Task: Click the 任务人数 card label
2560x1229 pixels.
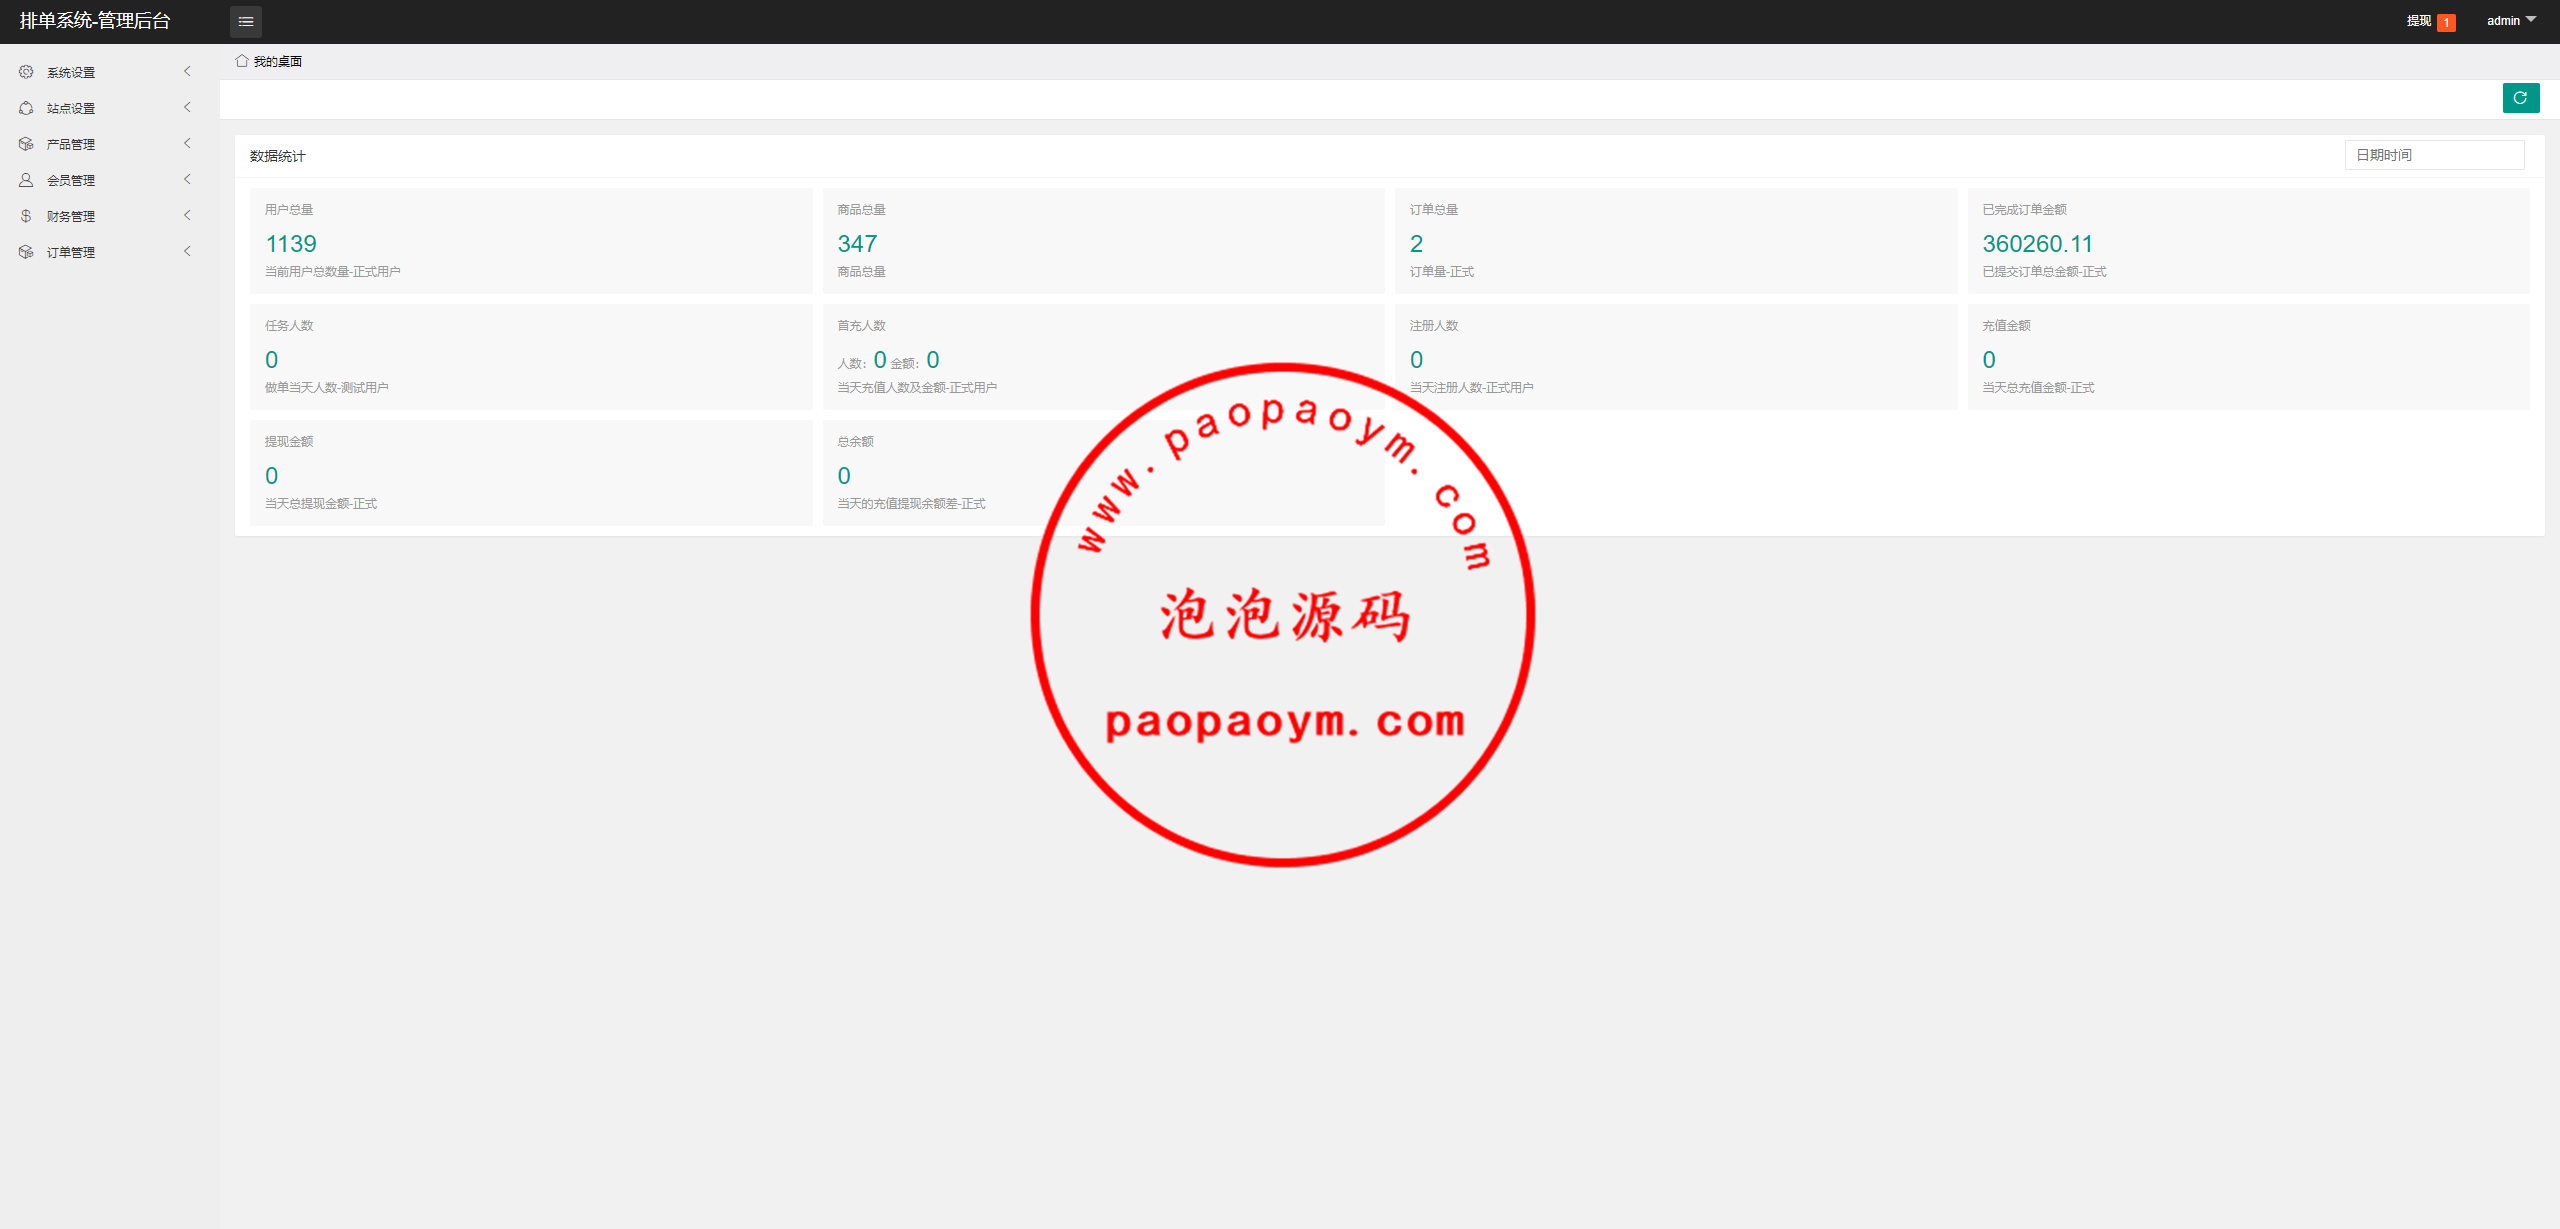Action: click(289, 326)
